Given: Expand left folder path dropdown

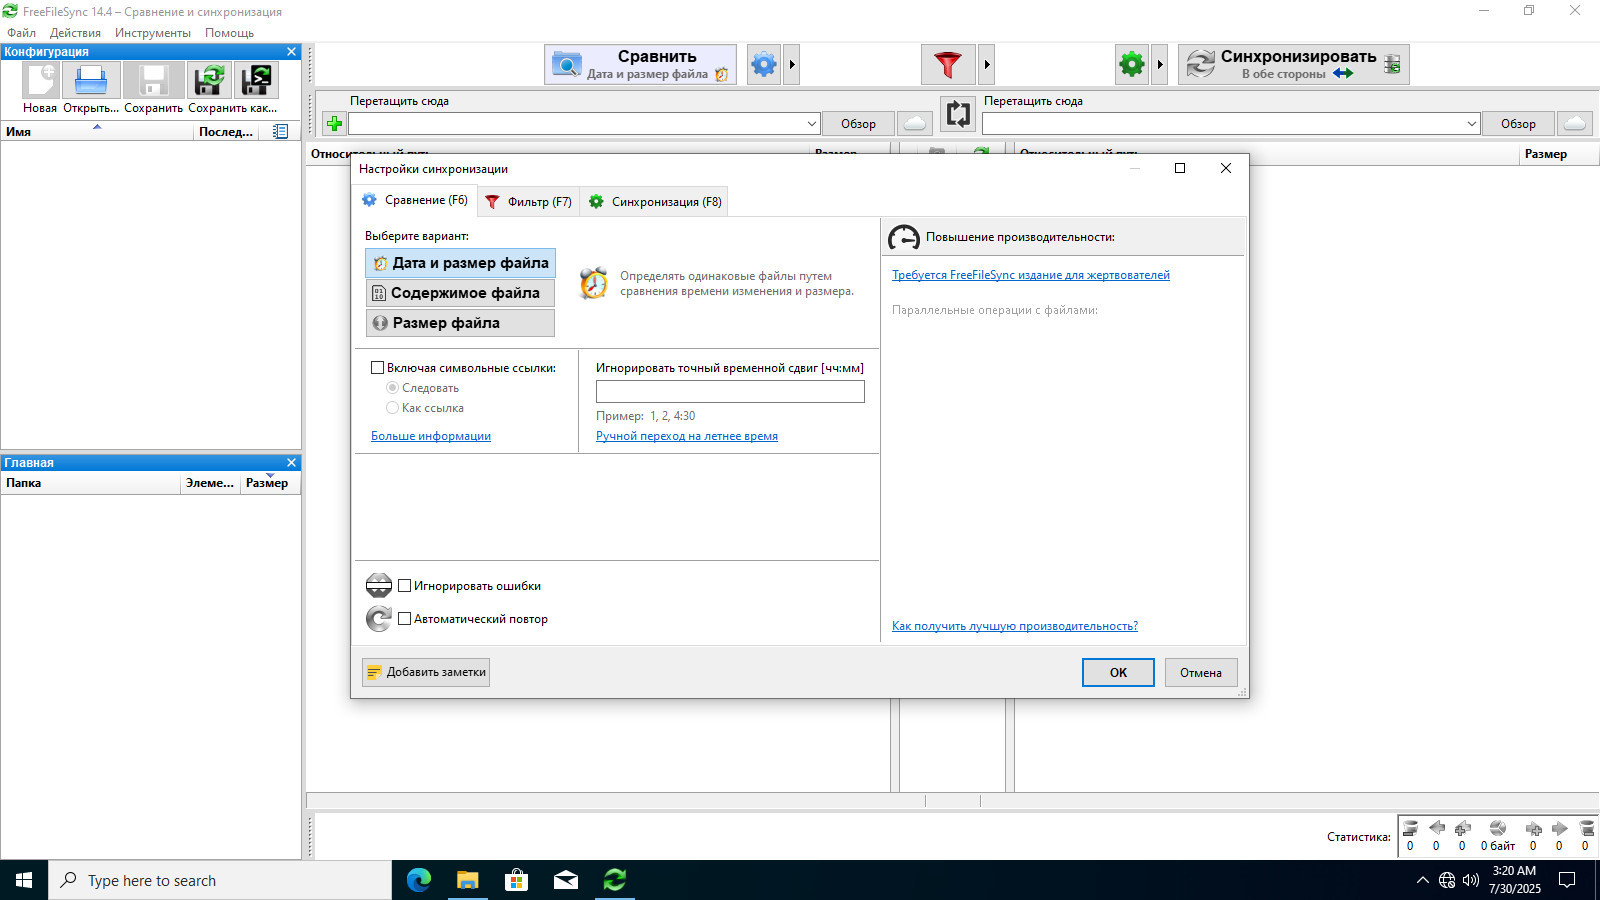Looking at the screenshot, I should 811,124.
